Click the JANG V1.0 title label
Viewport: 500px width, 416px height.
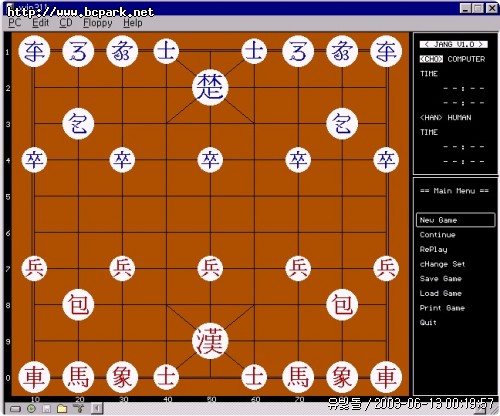point(454,44)
